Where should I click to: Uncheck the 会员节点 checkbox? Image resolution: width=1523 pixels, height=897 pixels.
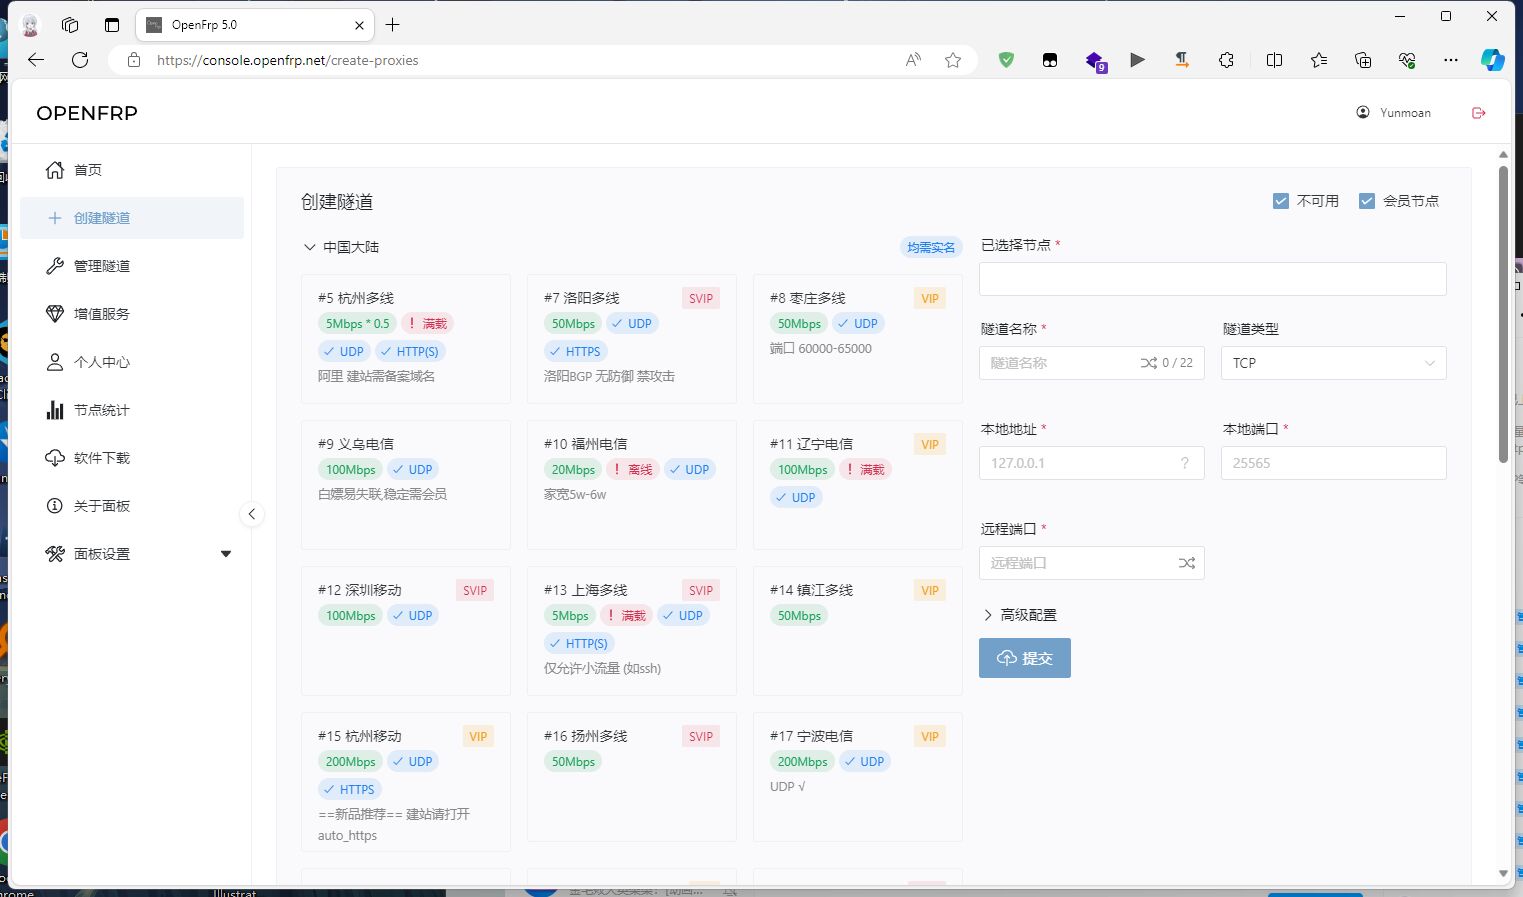click(1367, 201)
